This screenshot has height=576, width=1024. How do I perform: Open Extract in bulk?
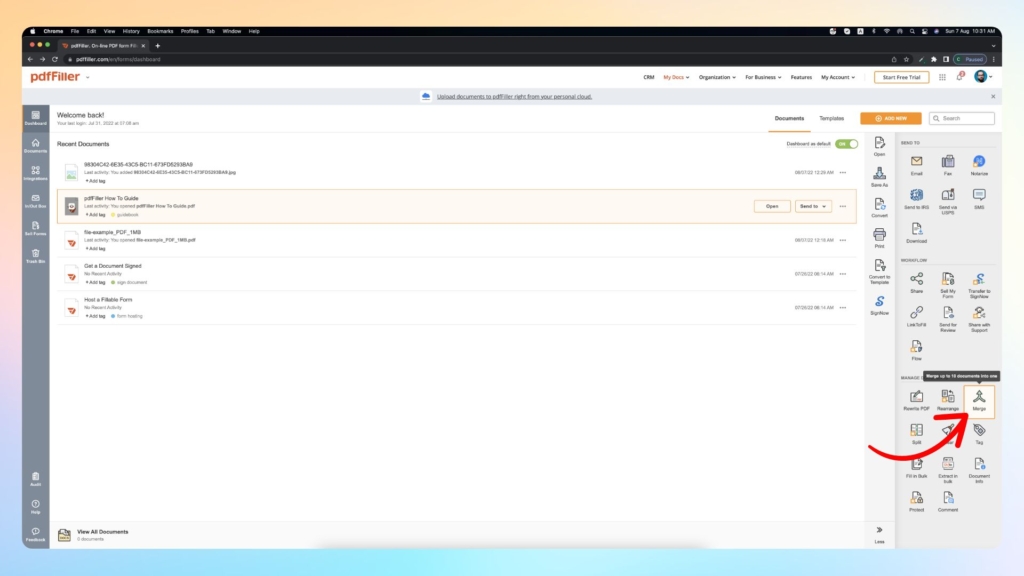click(x=948, y=470)
